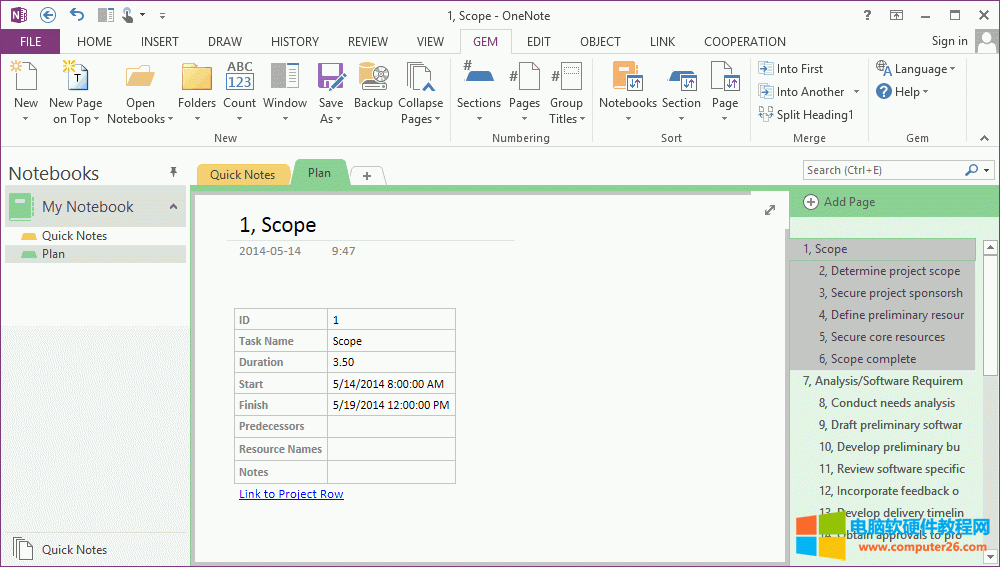
Task: Expand the Save As dropdown
Action: coord(331,119)
